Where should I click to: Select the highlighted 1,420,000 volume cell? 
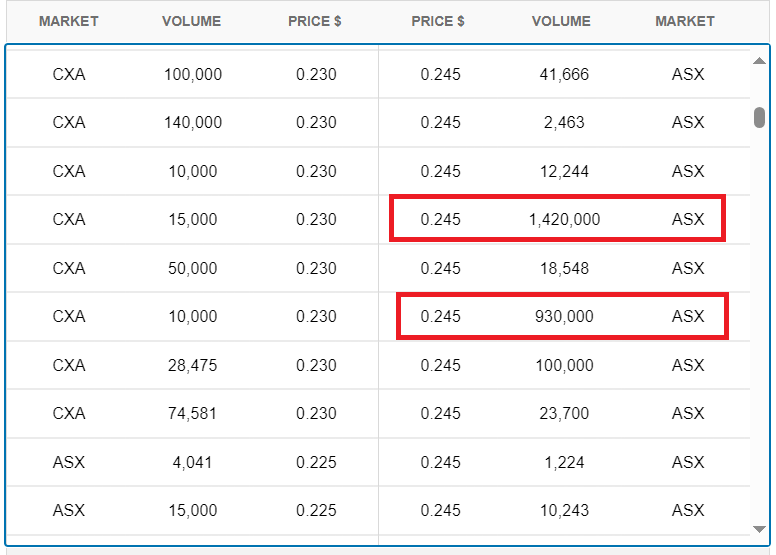[564, 219]
